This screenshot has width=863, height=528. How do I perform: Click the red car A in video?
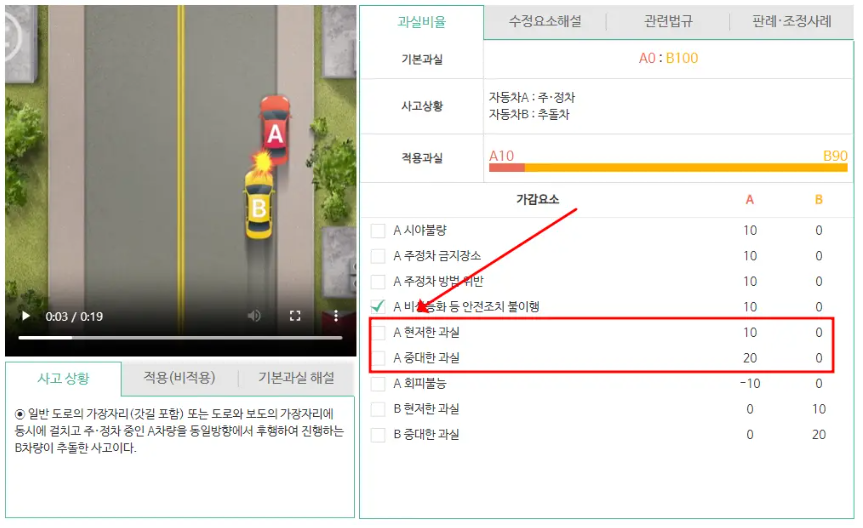pyautogui.click(x=275, y=130)
